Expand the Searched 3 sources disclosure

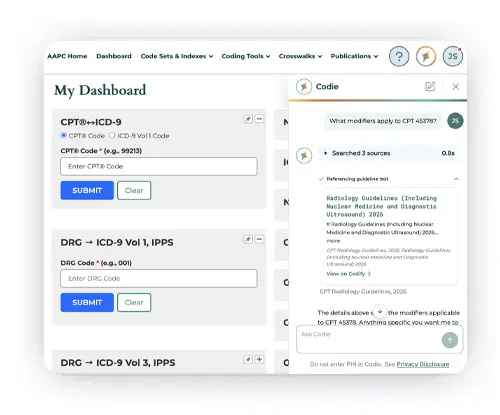[389, 153]
